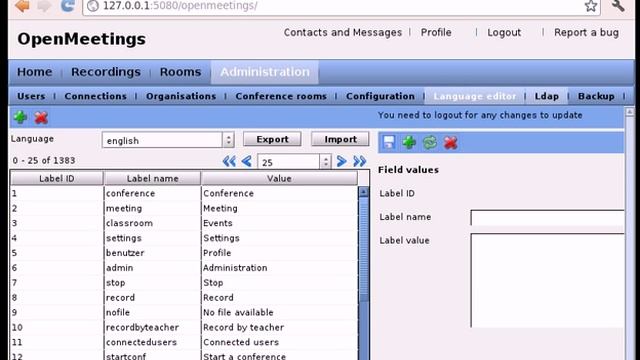This screenshot has width=640, height=360.
Task: Switch to the Organisations tab
Action: pos(181,96)
